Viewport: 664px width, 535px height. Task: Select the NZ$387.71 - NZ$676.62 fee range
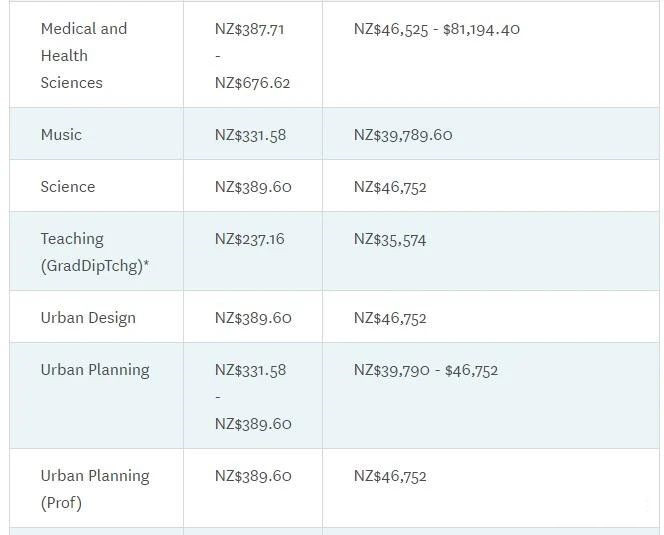point(252,56)
